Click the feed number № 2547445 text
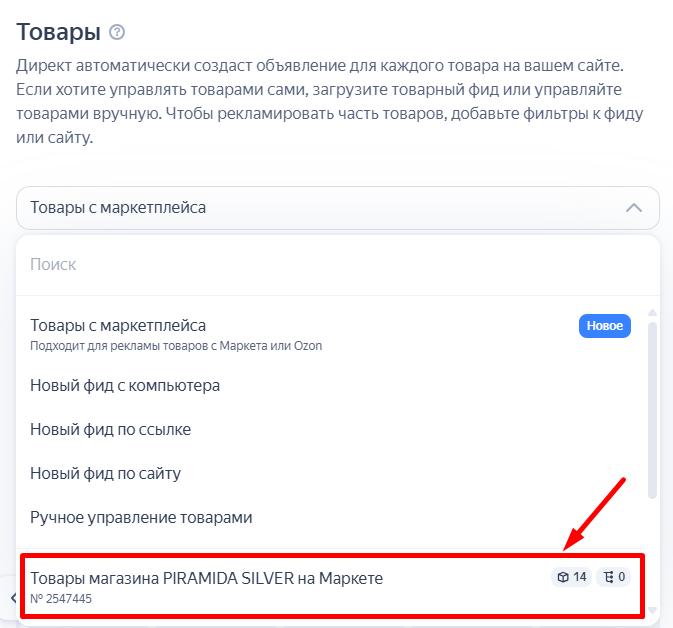 click(61, 598)
